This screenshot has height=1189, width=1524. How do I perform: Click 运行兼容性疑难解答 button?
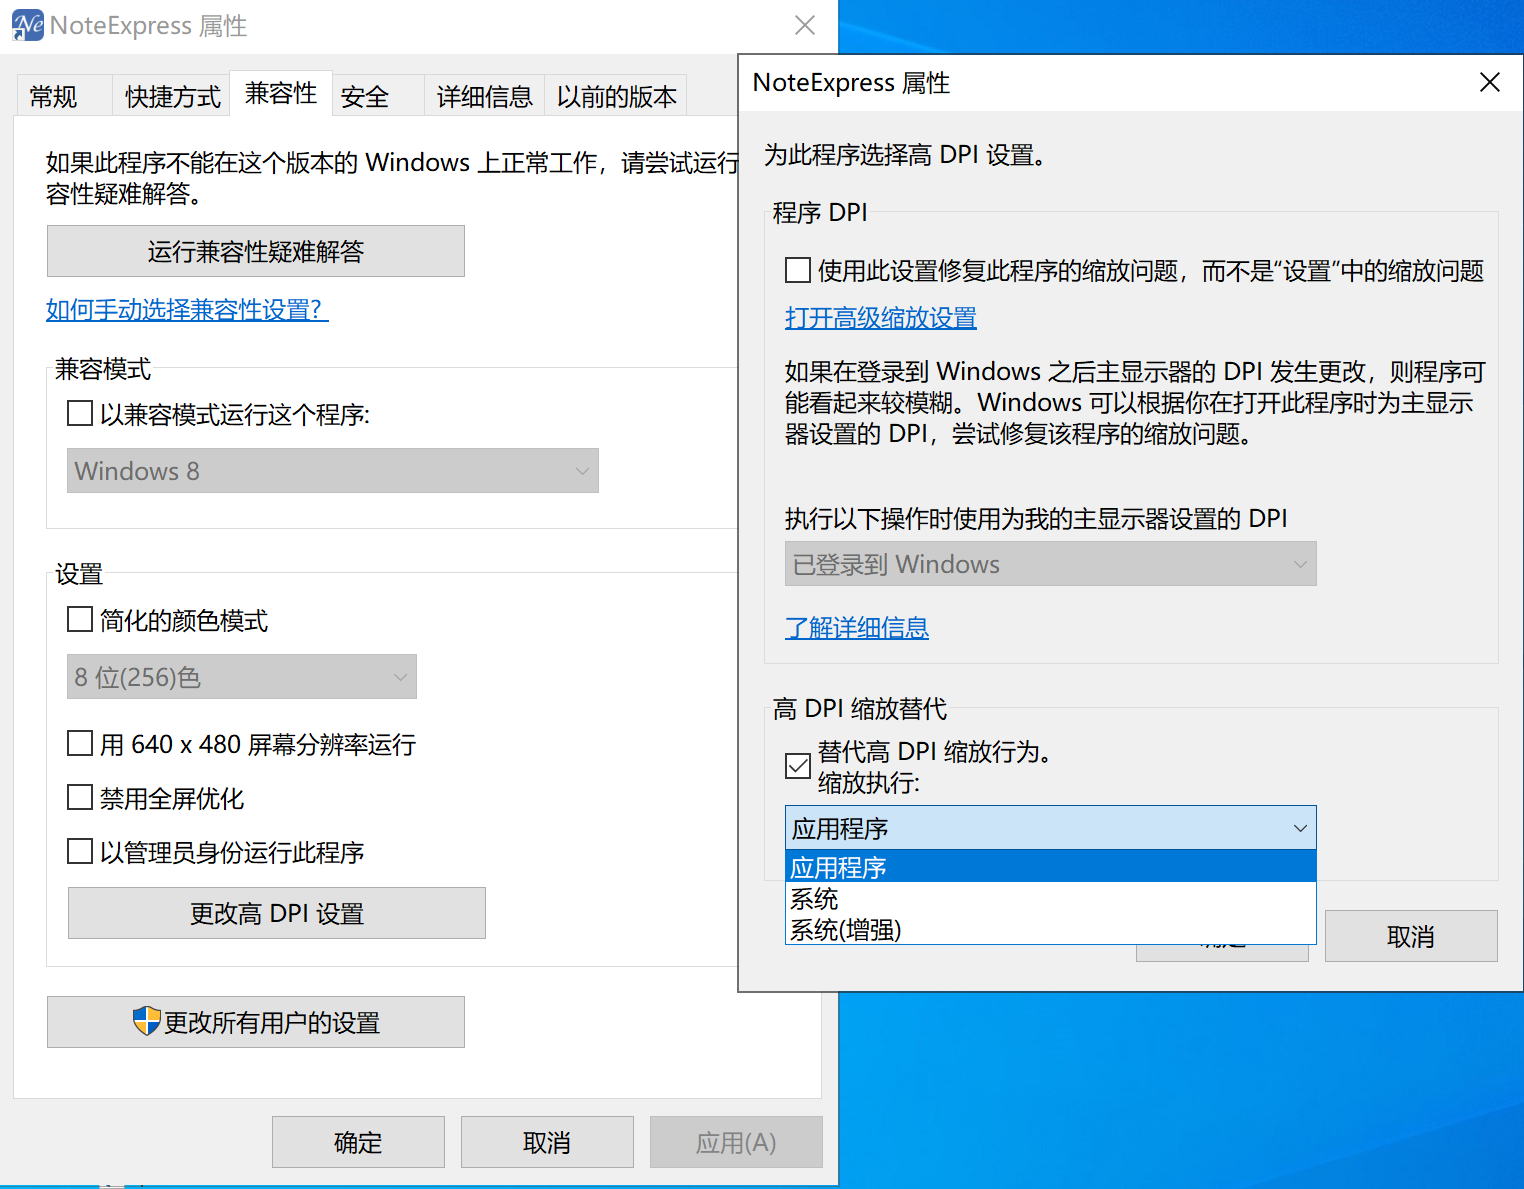click(256, 251)
